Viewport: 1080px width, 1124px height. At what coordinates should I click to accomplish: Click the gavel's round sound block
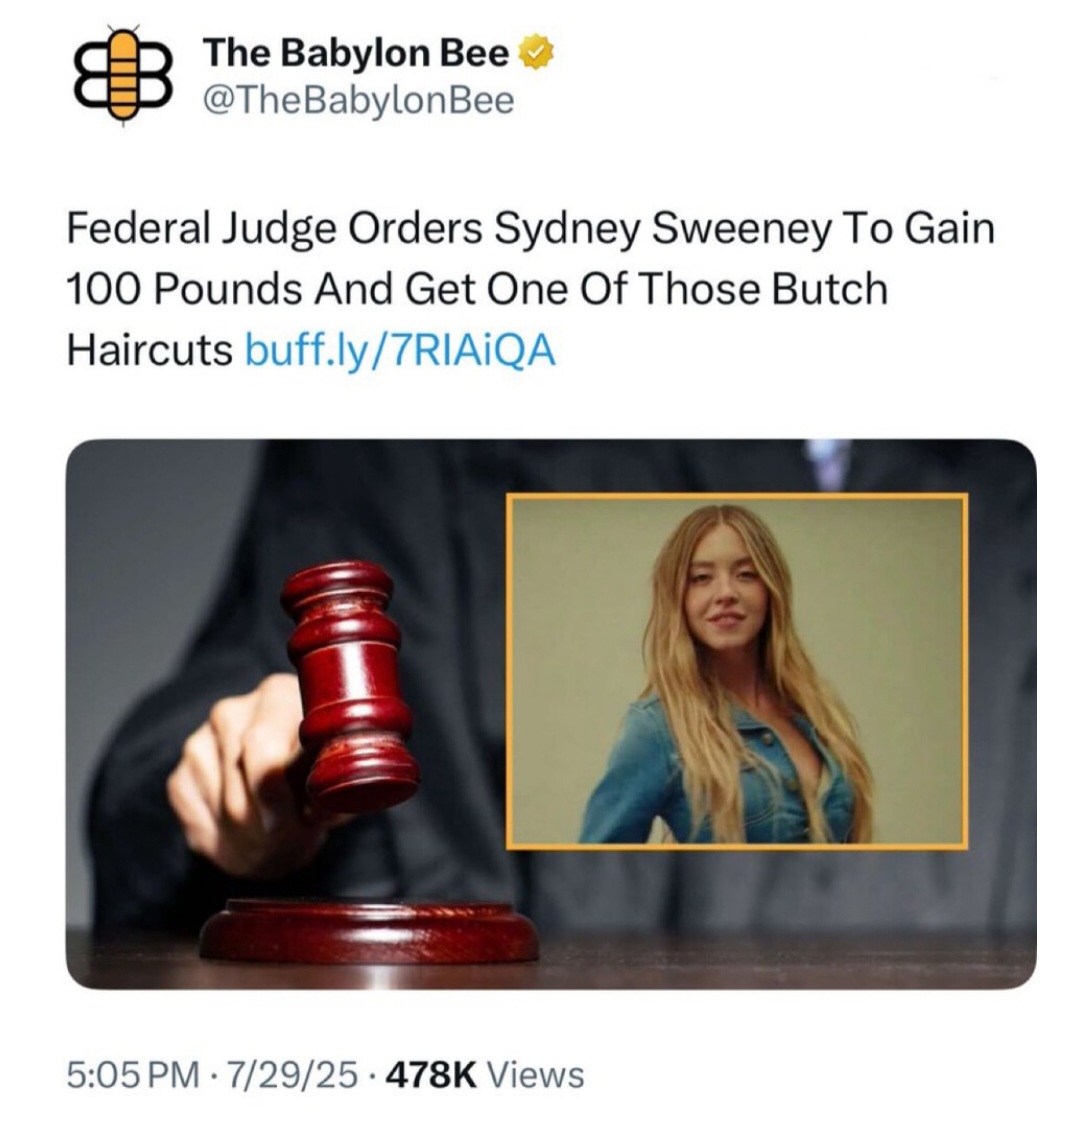(x=369, y=930)
